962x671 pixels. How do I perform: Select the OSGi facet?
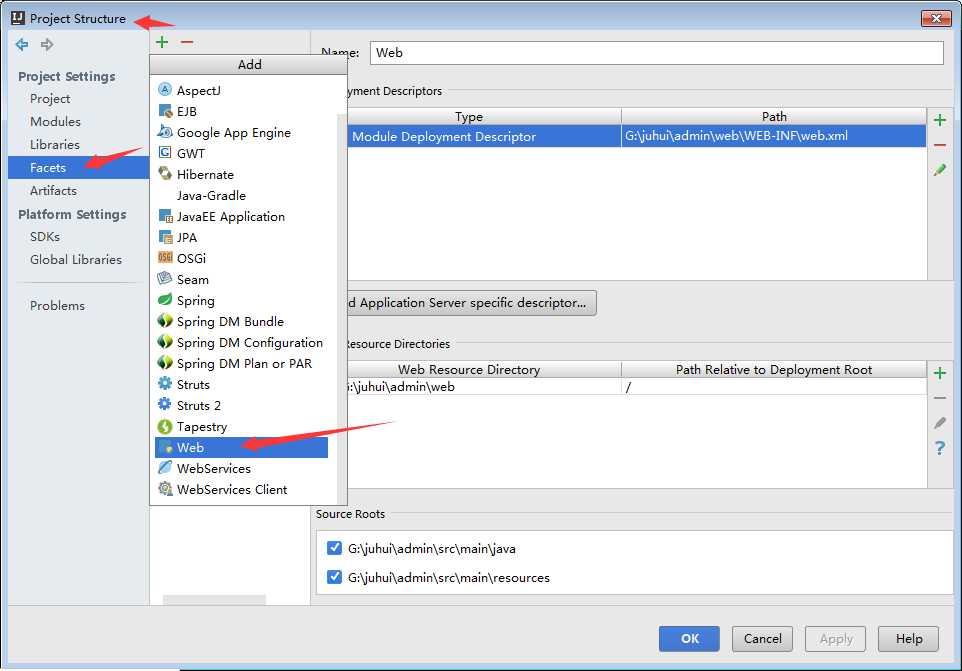pyautogui.click(x=241, y=258)
